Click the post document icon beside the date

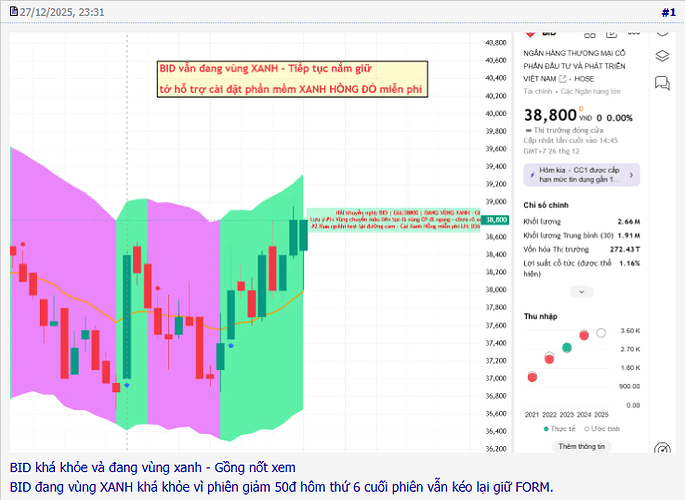point(14,11)
